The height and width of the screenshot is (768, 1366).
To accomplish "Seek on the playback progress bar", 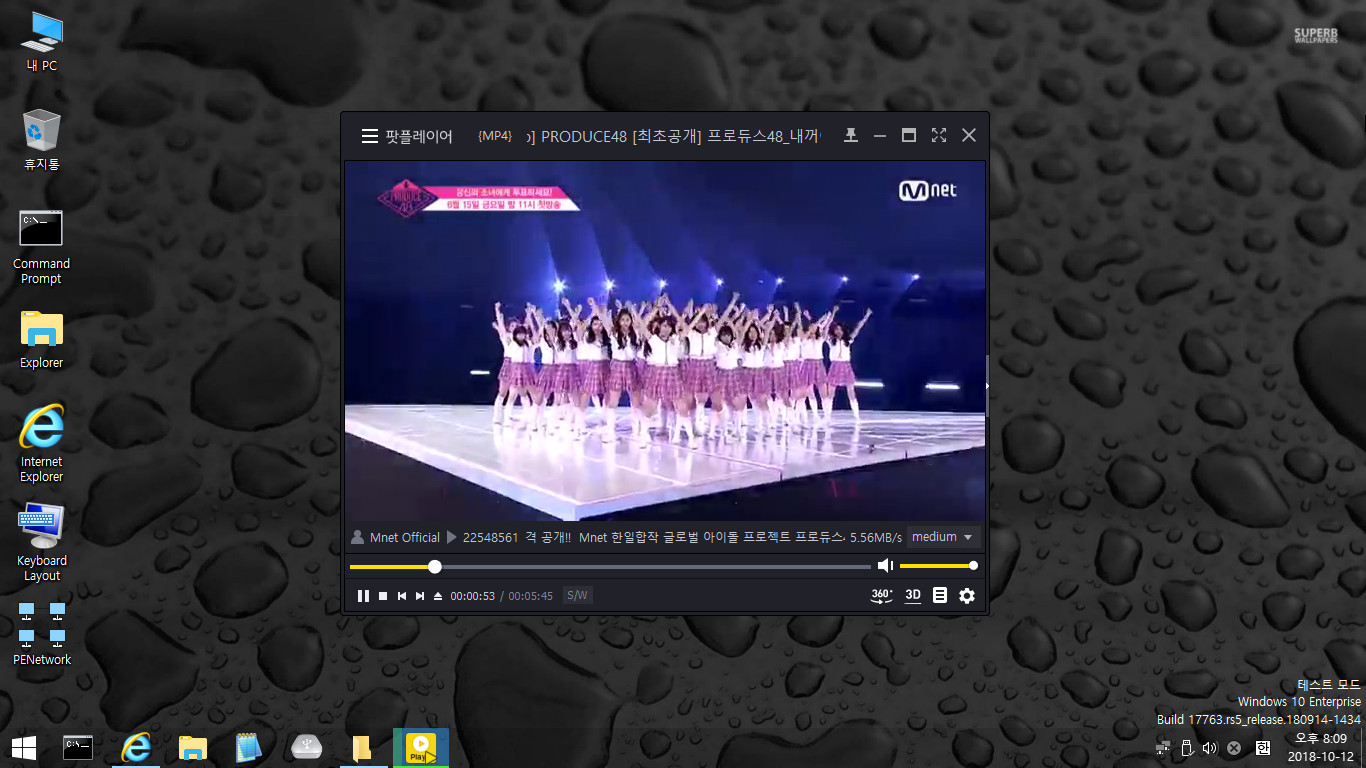I will tap(610, 566).
